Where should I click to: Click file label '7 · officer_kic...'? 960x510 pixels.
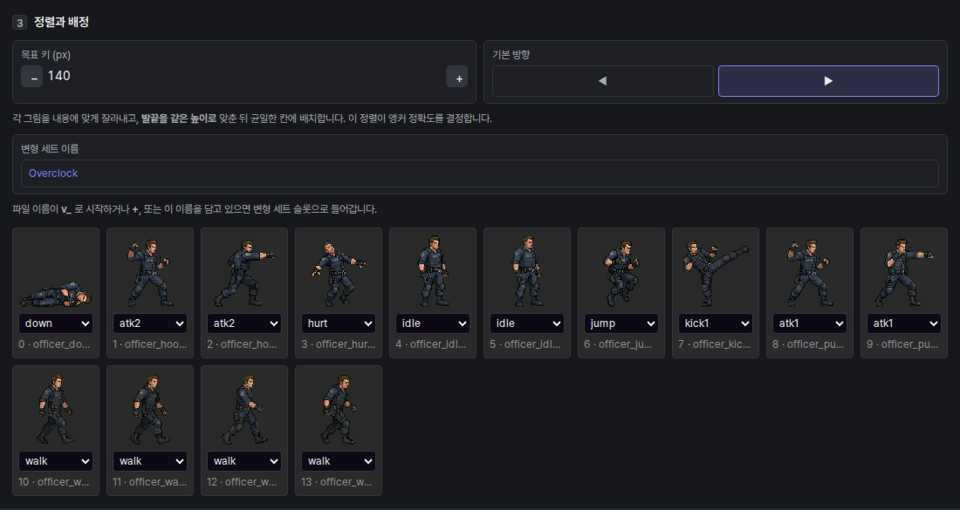714,344
